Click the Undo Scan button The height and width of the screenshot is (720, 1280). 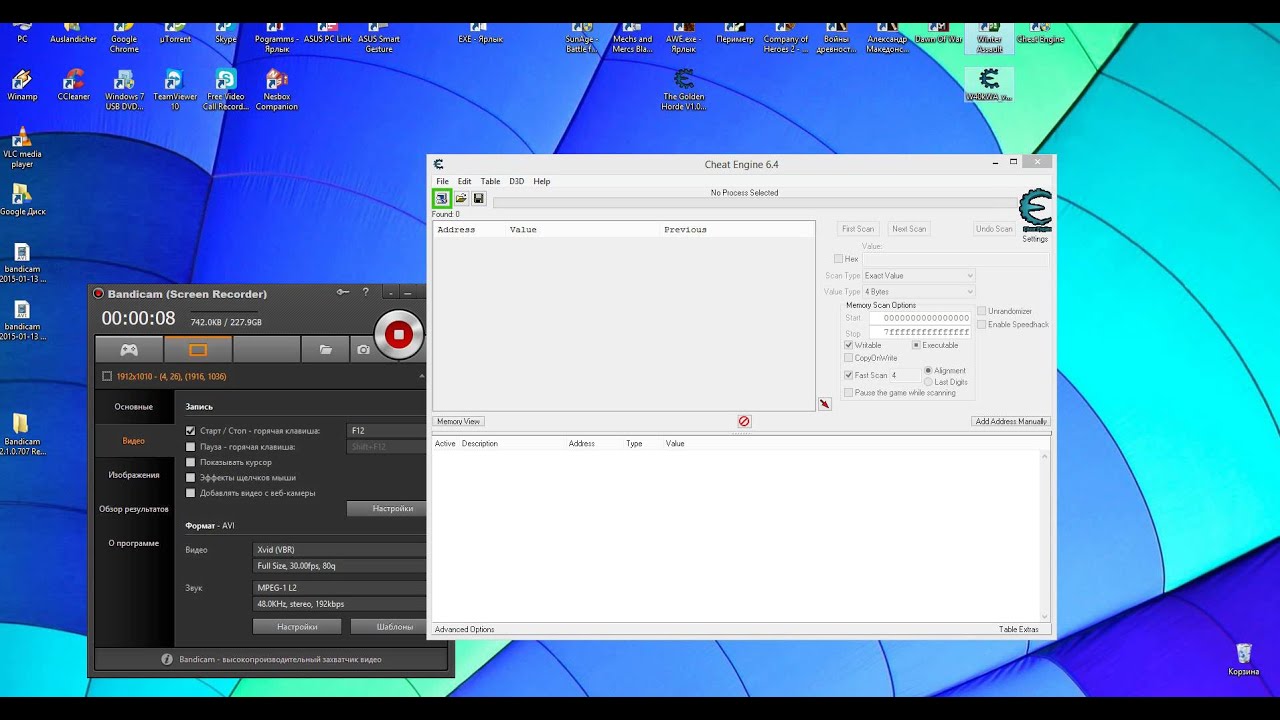(x=994, y=229)
